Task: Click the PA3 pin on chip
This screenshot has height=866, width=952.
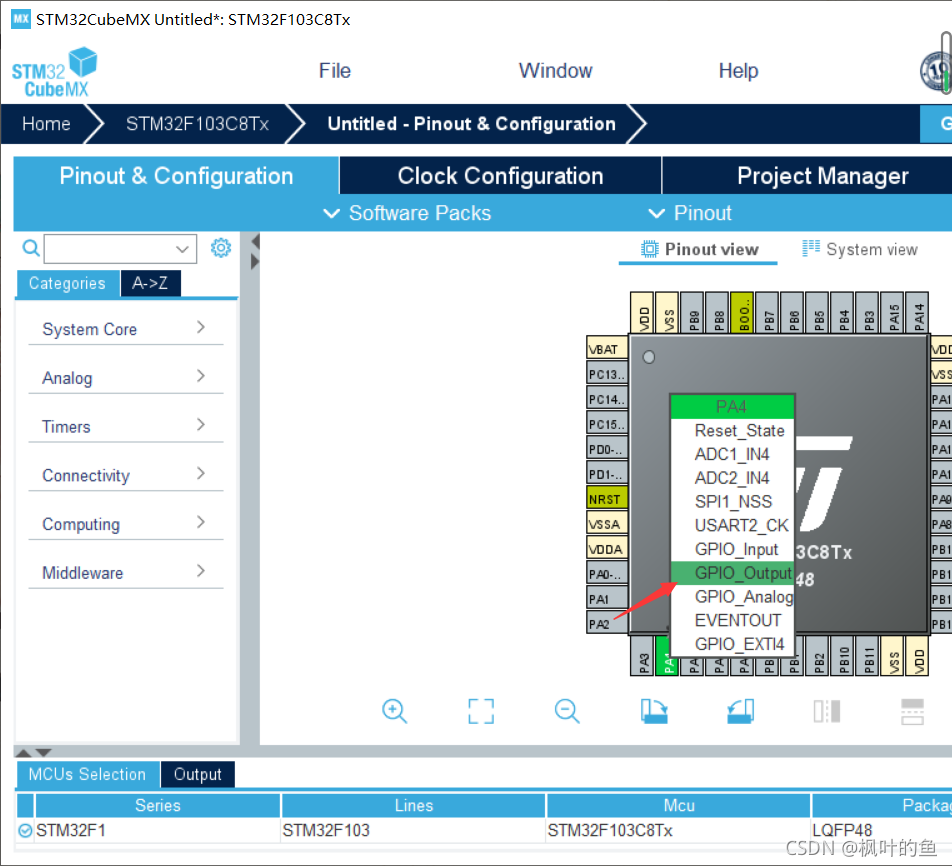Action: (643, 656)
